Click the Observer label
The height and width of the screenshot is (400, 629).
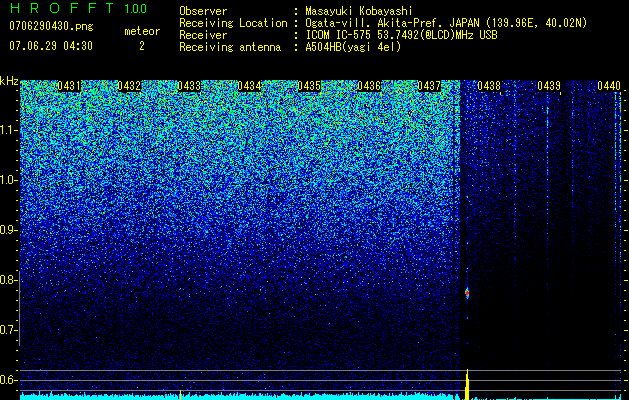click(x=203, y=11)
